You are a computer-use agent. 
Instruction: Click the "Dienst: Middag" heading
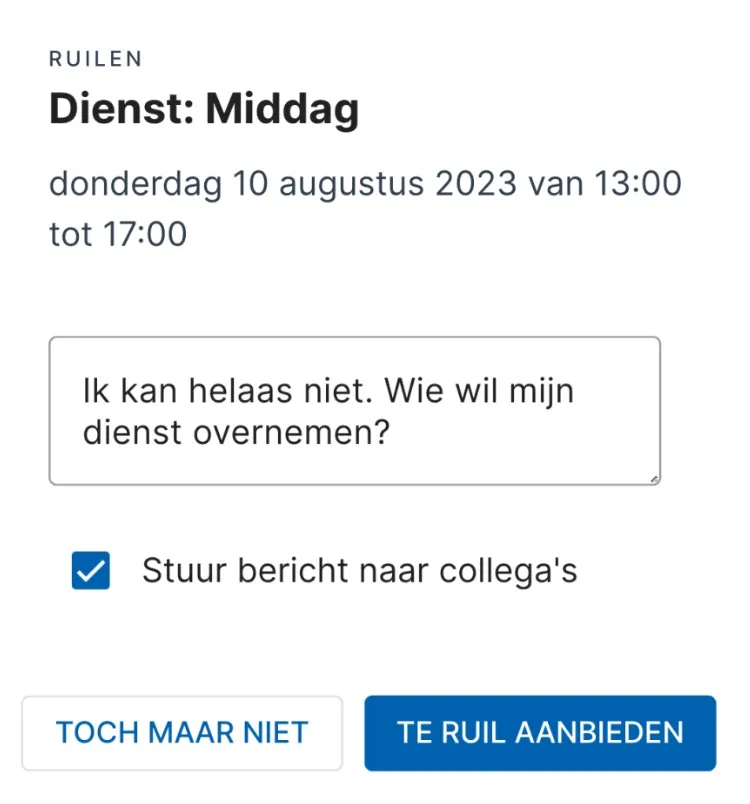(204, 110)
